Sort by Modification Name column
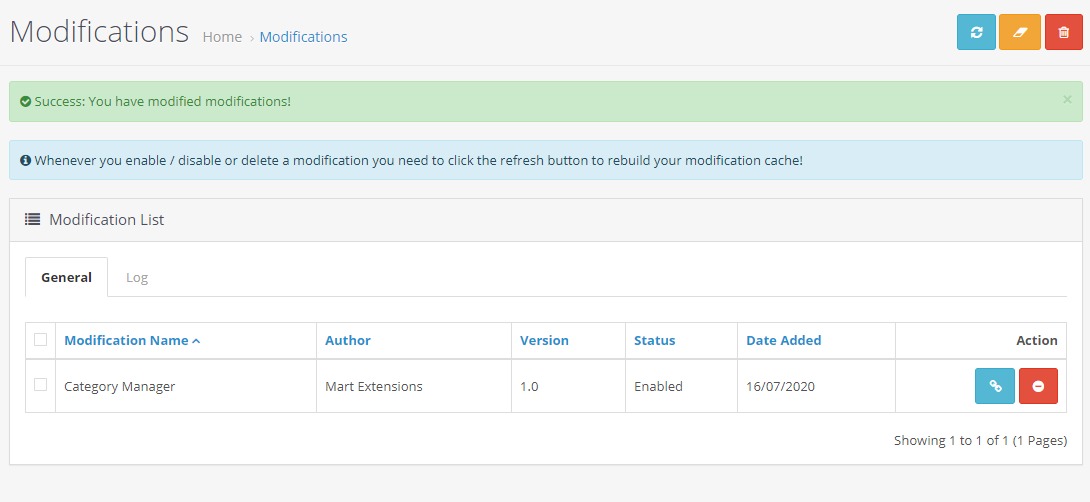 132,341
